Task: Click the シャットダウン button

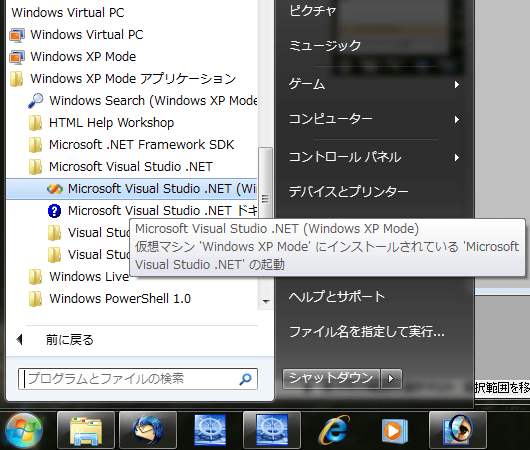Action: coord(331,379)
